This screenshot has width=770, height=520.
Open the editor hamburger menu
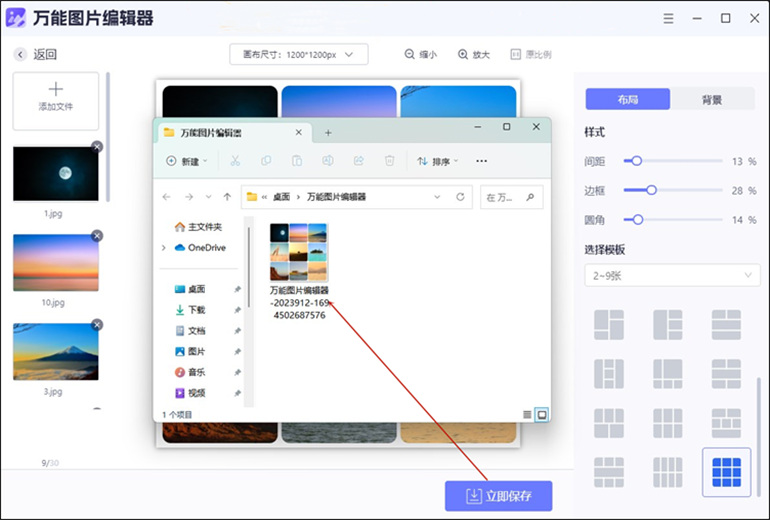coord(668,19)
